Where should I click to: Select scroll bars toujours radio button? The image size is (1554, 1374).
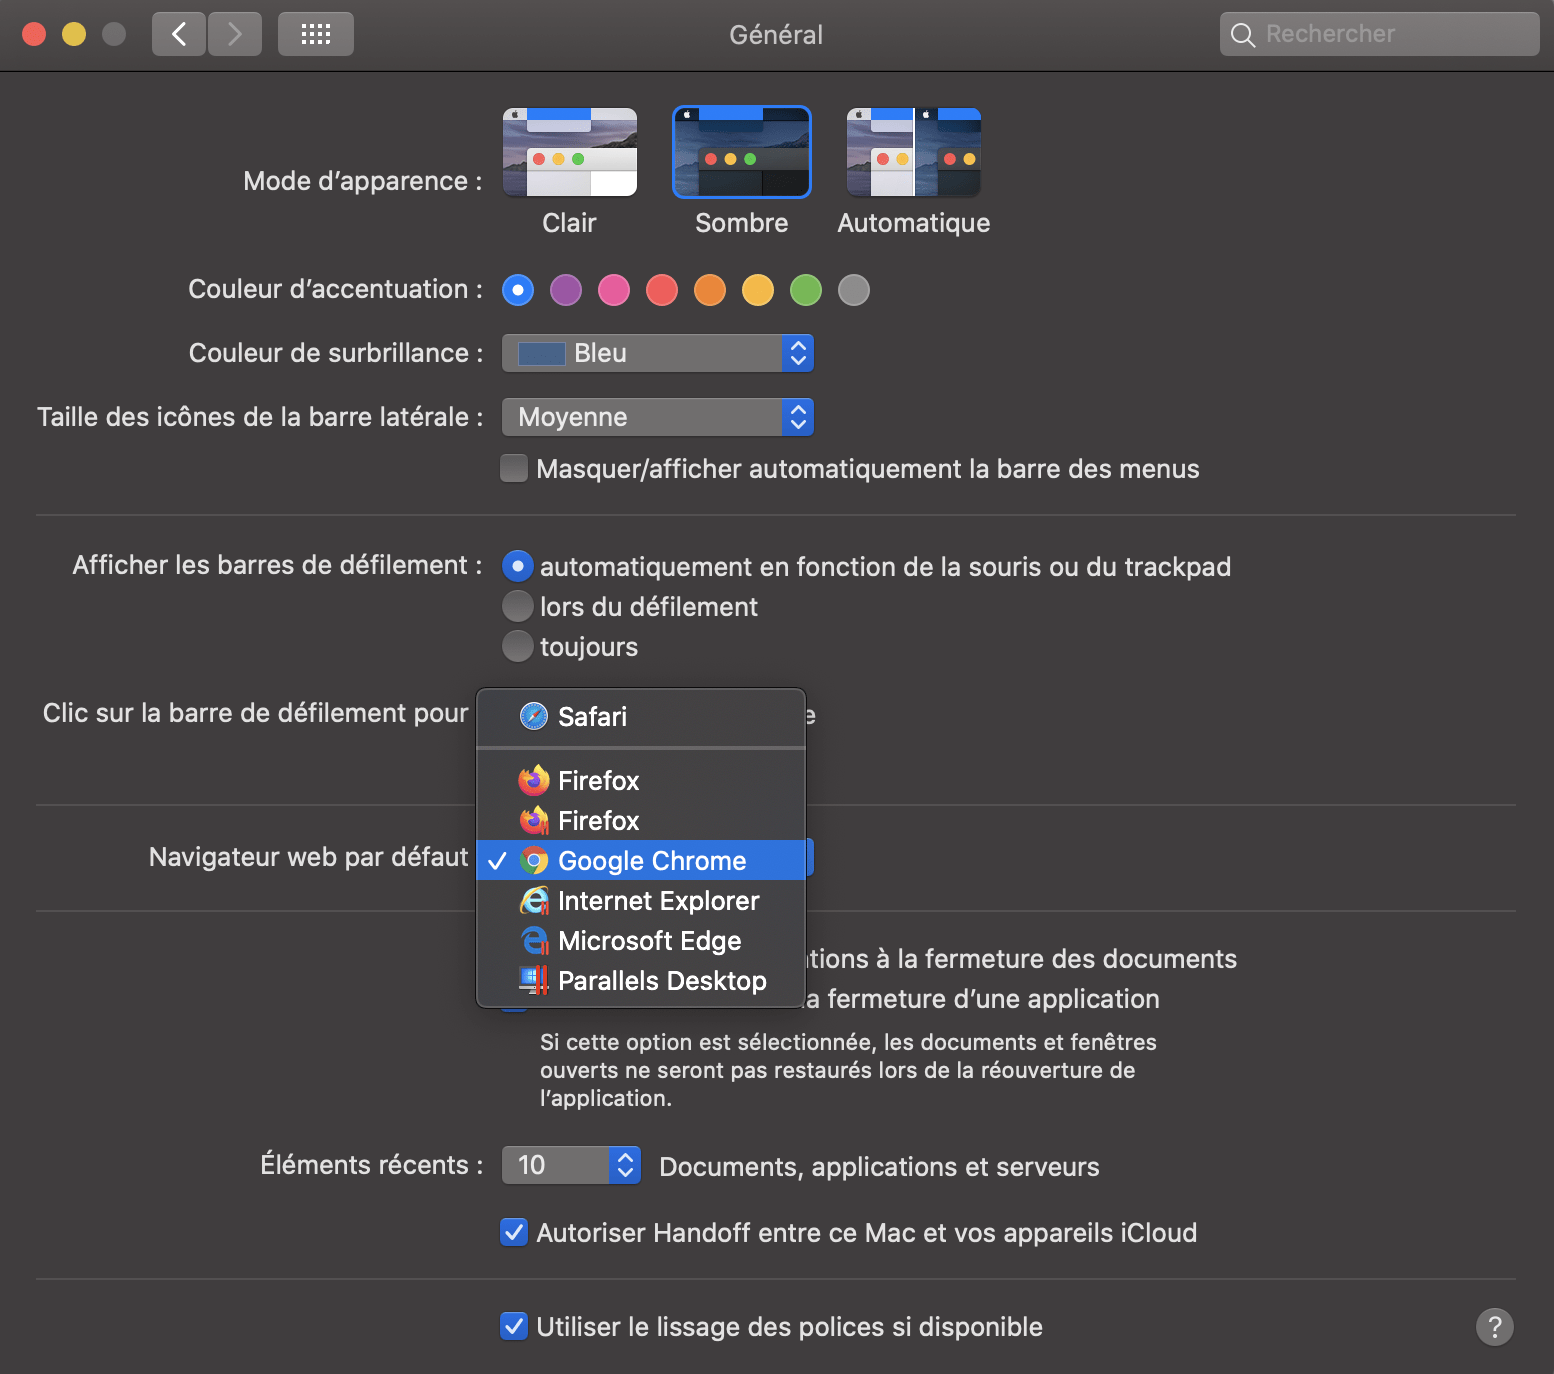517,646
